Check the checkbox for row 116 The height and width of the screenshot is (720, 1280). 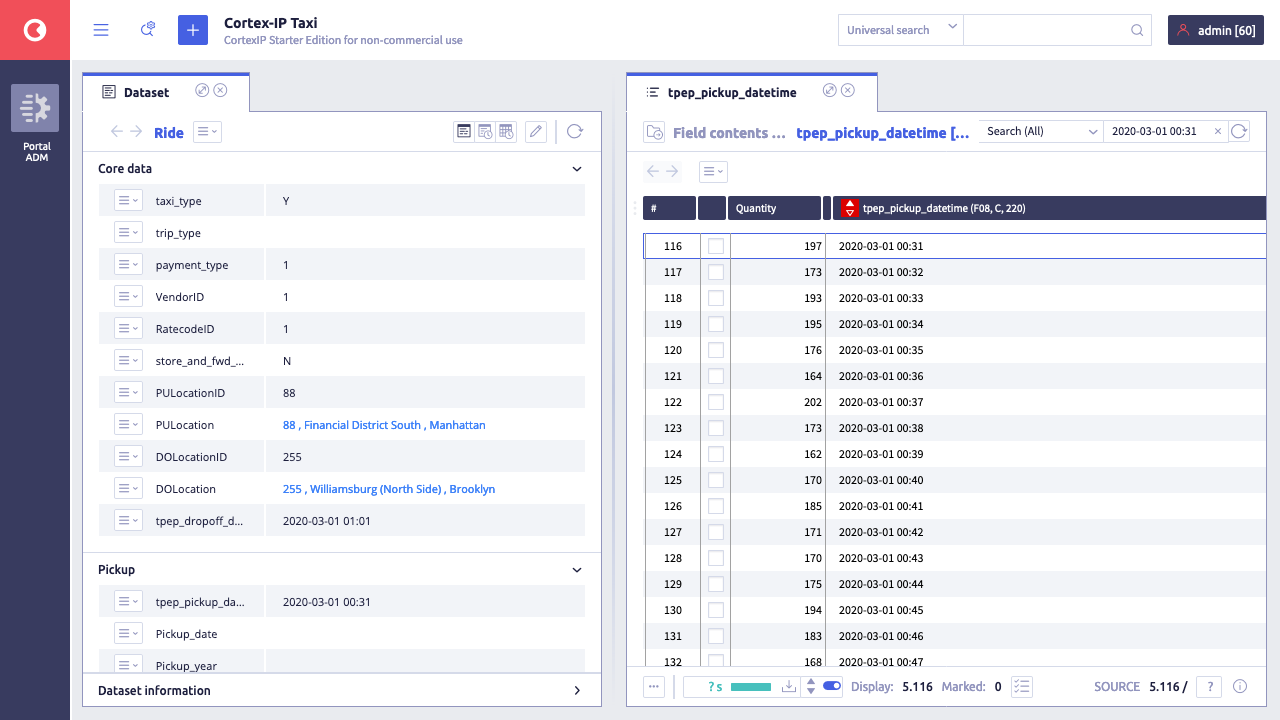716,246
